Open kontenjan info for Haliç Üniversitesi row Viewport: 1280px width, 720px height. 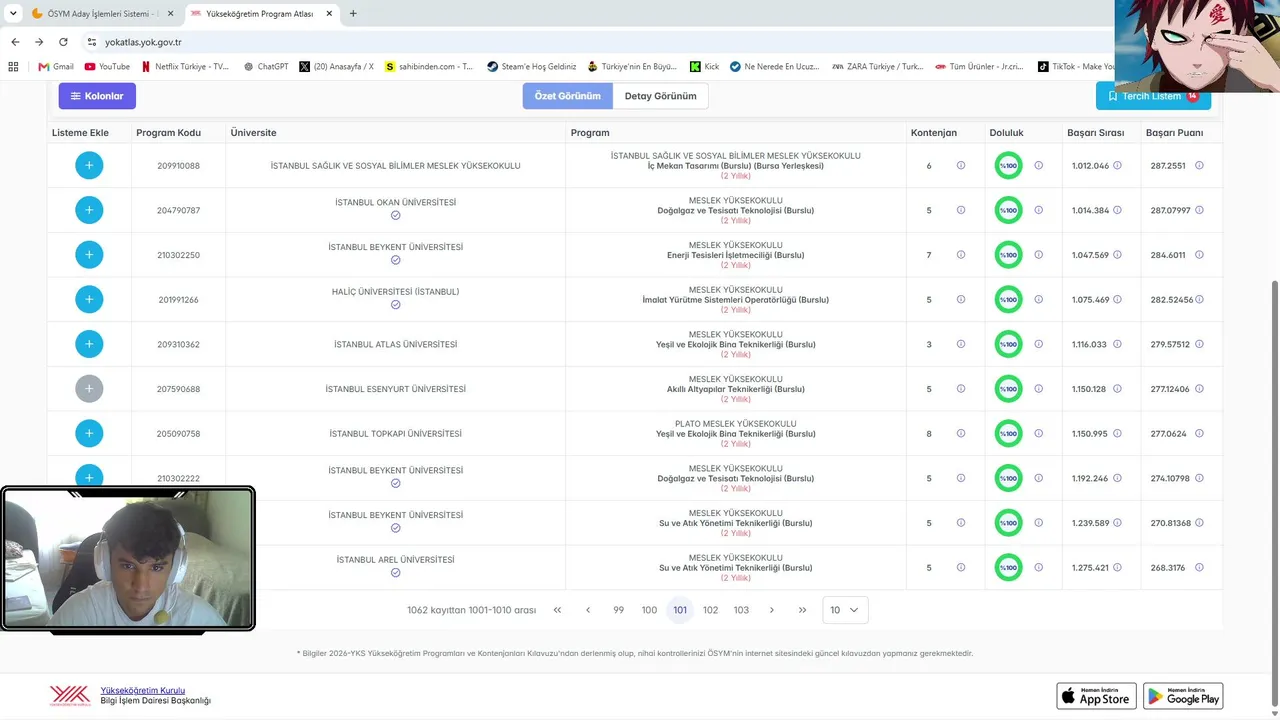961,299
